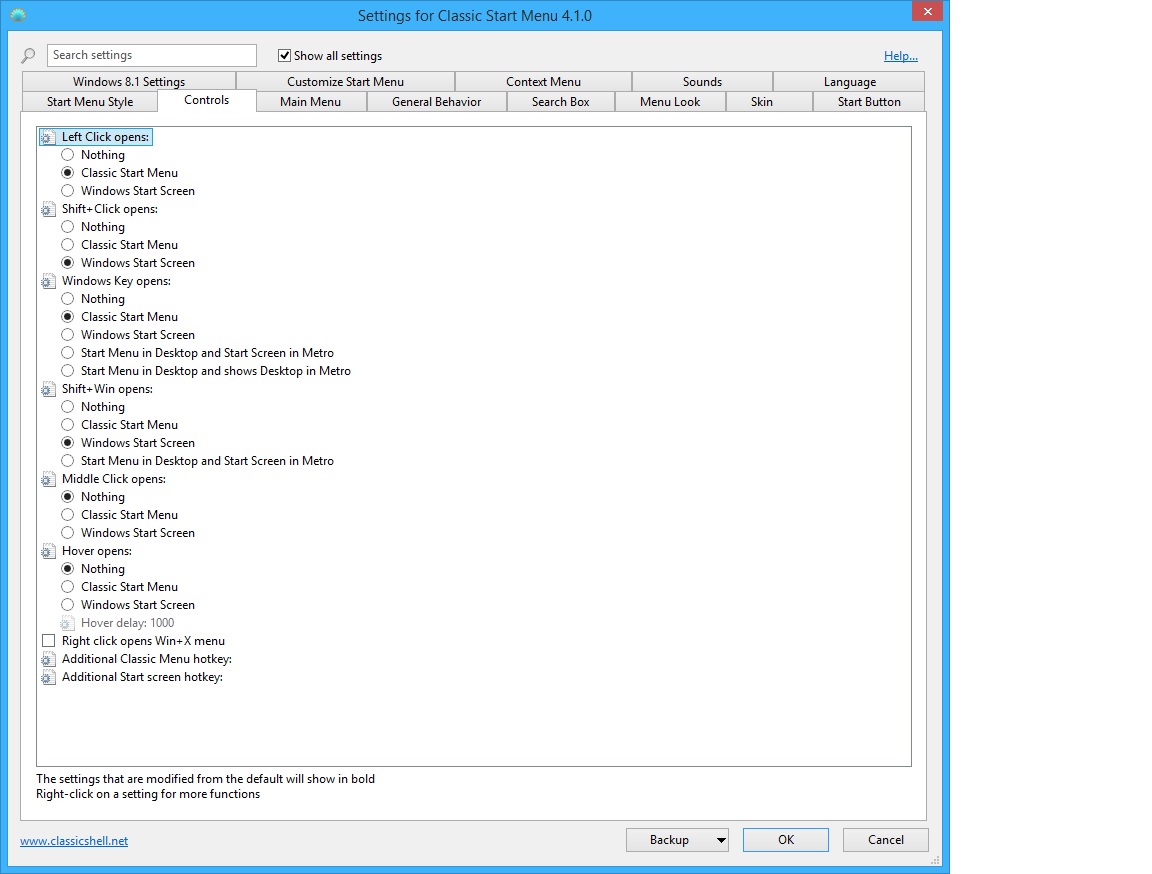Switch to the Windows 8.1 Settings tab
Viewport: 1152px width, 874px height.
129,82
